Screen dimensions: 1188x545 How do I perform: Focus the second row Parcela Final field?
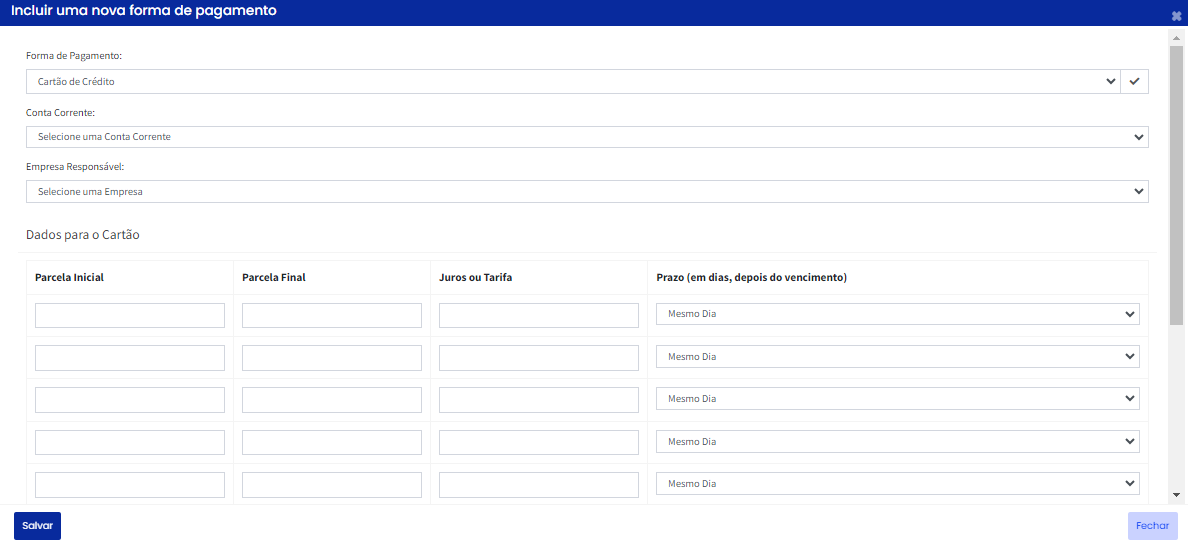coord(332,358)
